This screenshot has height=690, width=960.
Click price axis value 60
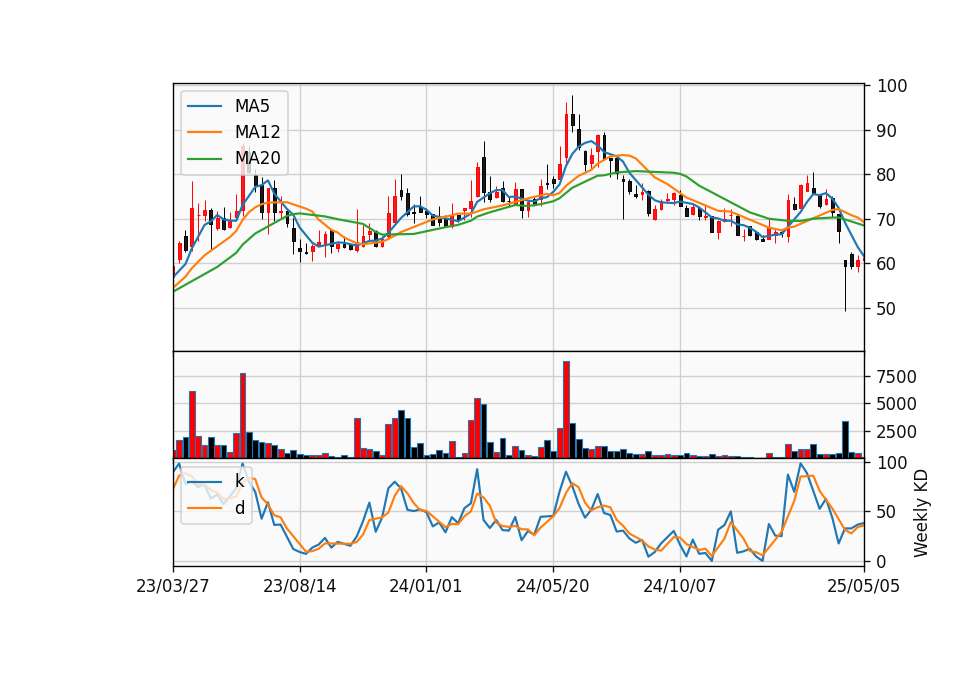pyautogui.click(x=886, y=264)
